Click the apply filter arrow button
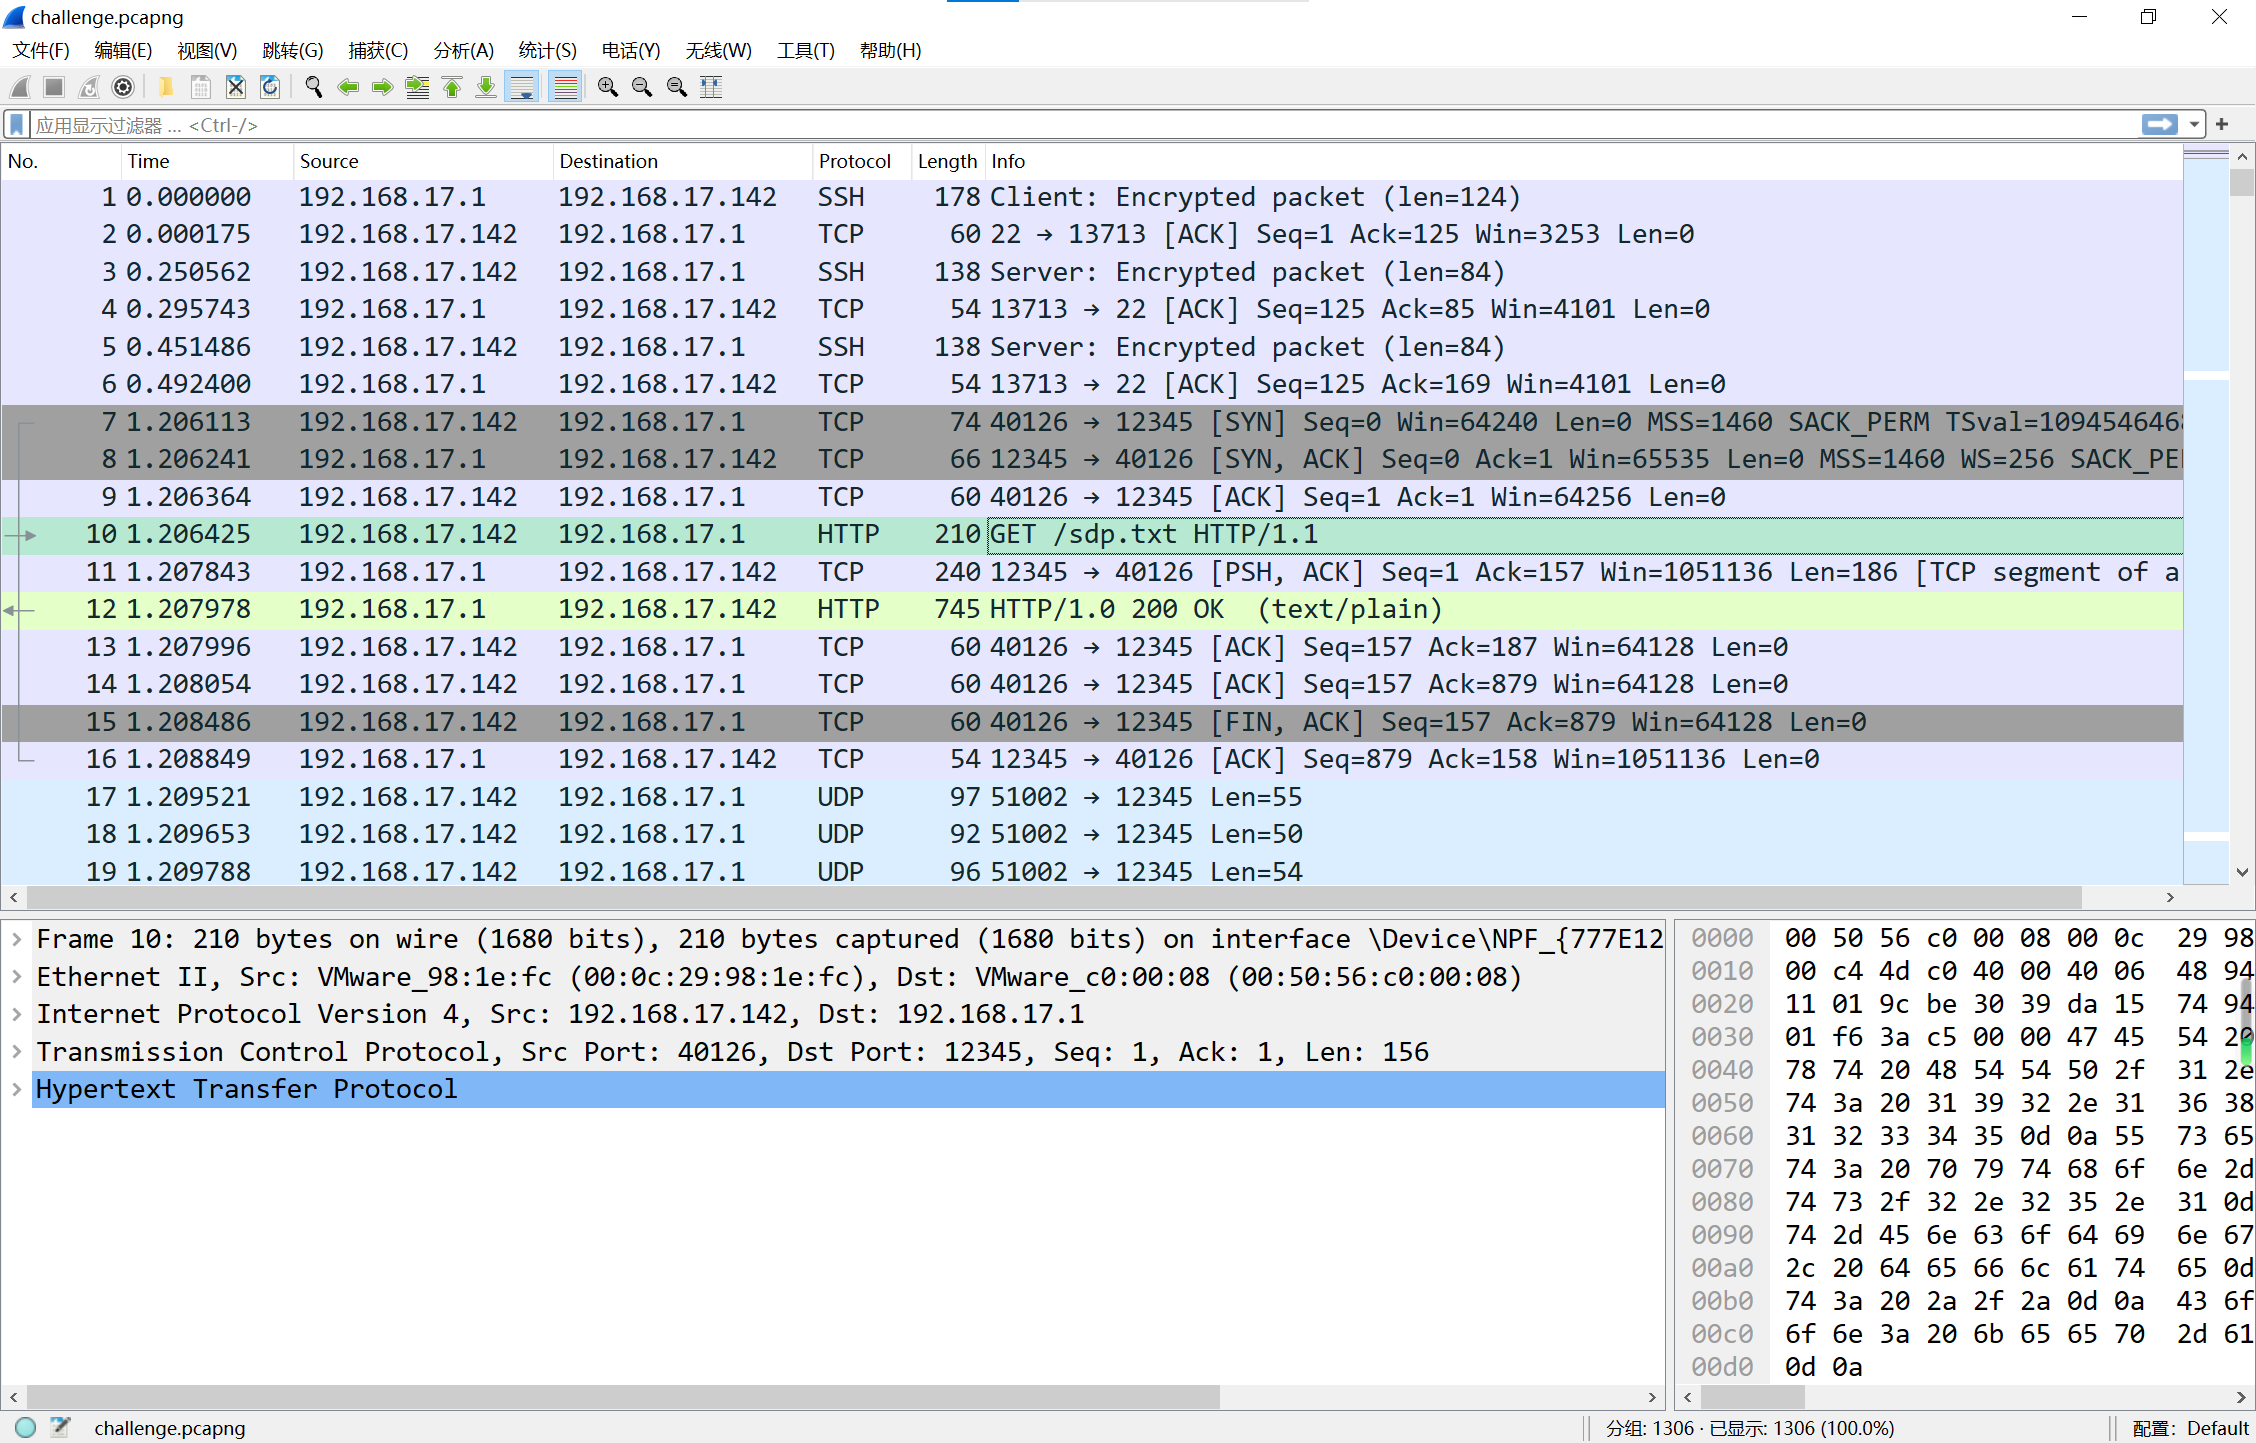Viewport: 2256px width, 1443px height. click(x=2159, y=125)
